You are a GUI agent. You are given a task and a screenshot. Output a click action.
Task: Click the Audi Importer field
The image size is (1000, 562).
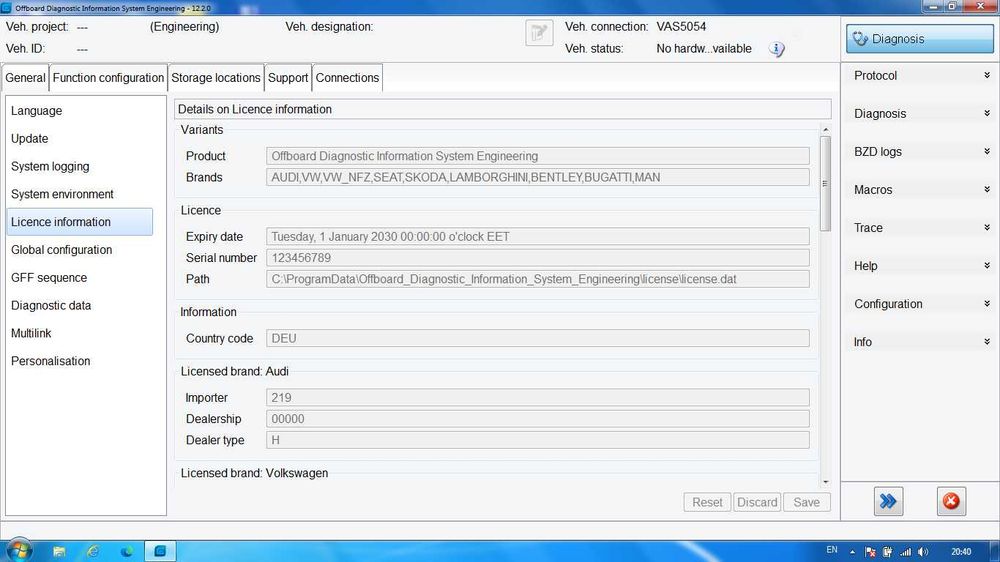pos(538,397)
